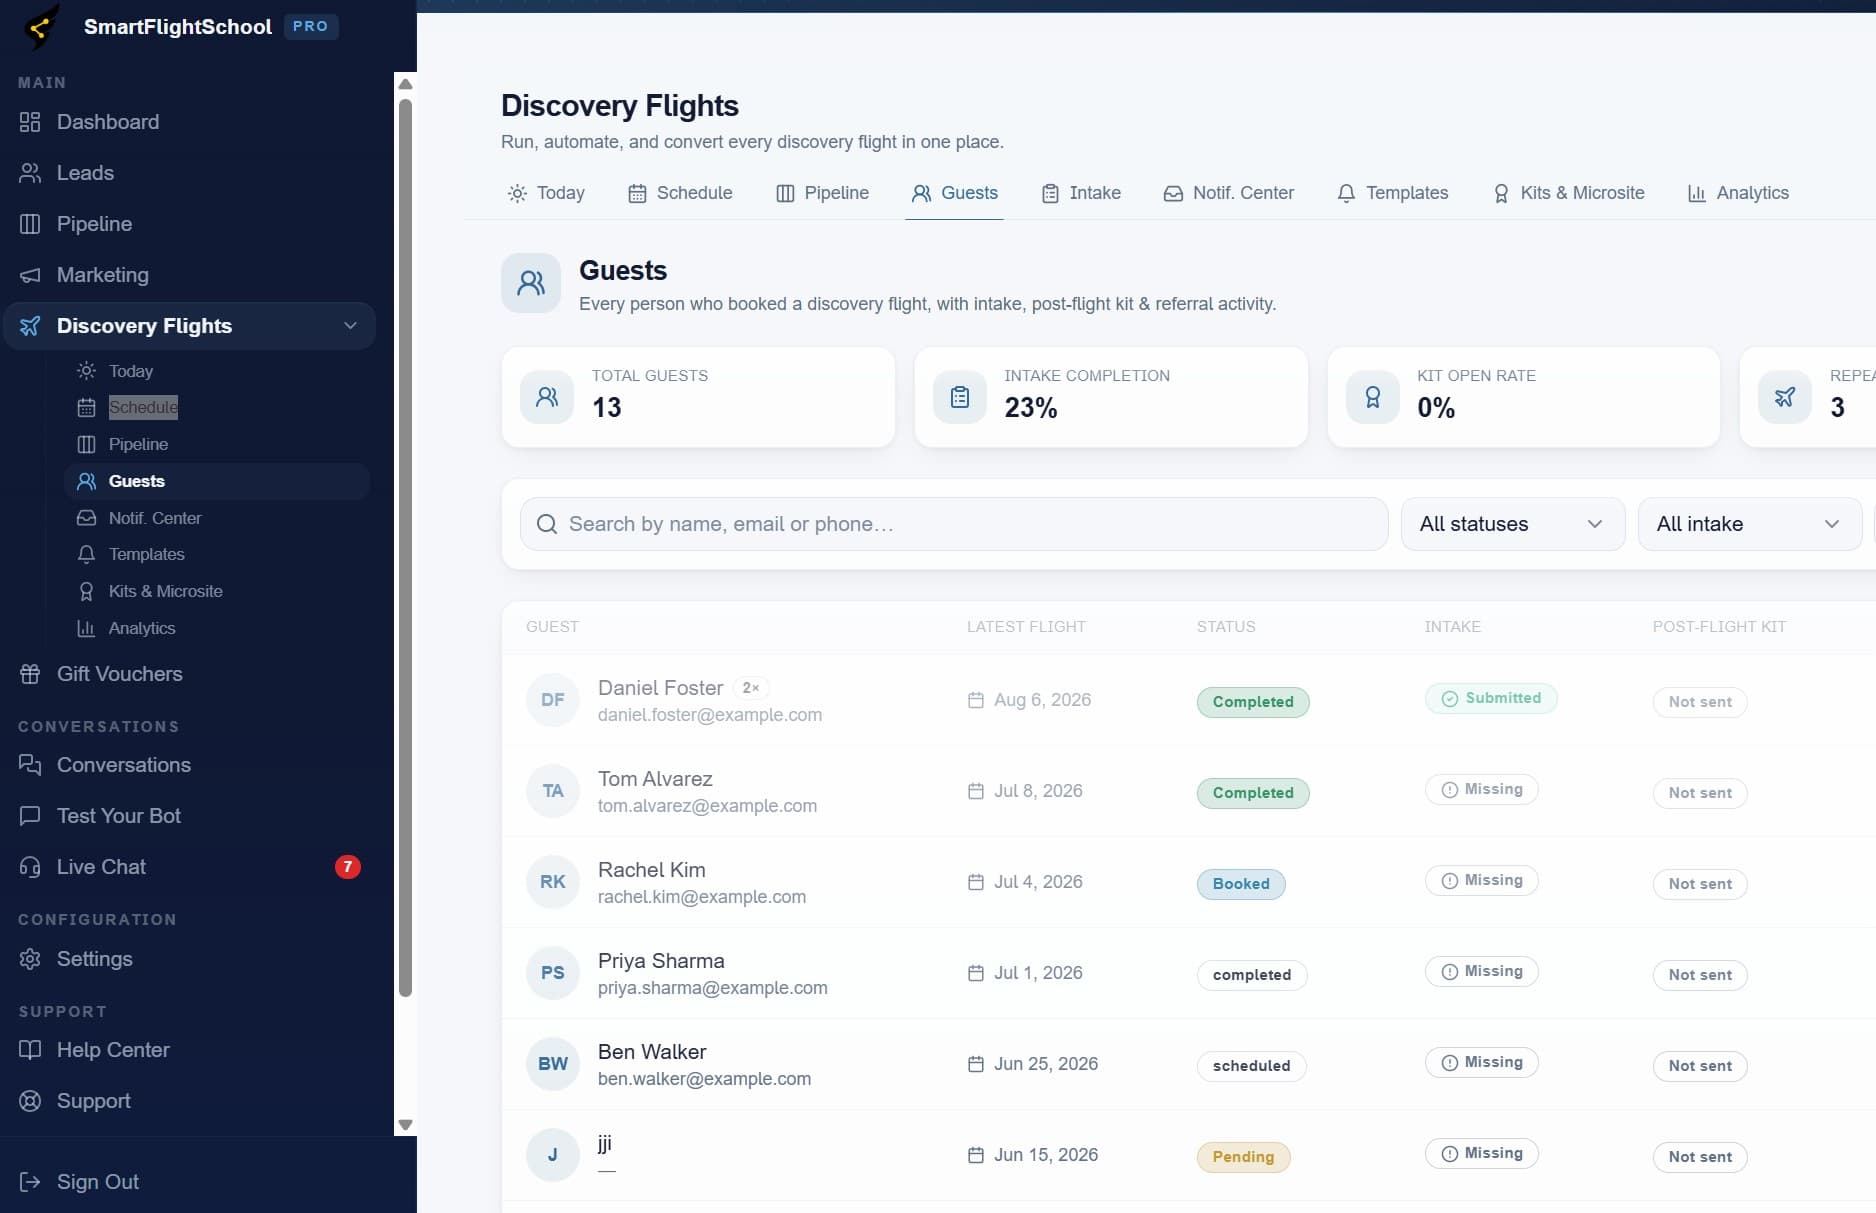Click the Pending status badge for jji

pos(1243,1157)
